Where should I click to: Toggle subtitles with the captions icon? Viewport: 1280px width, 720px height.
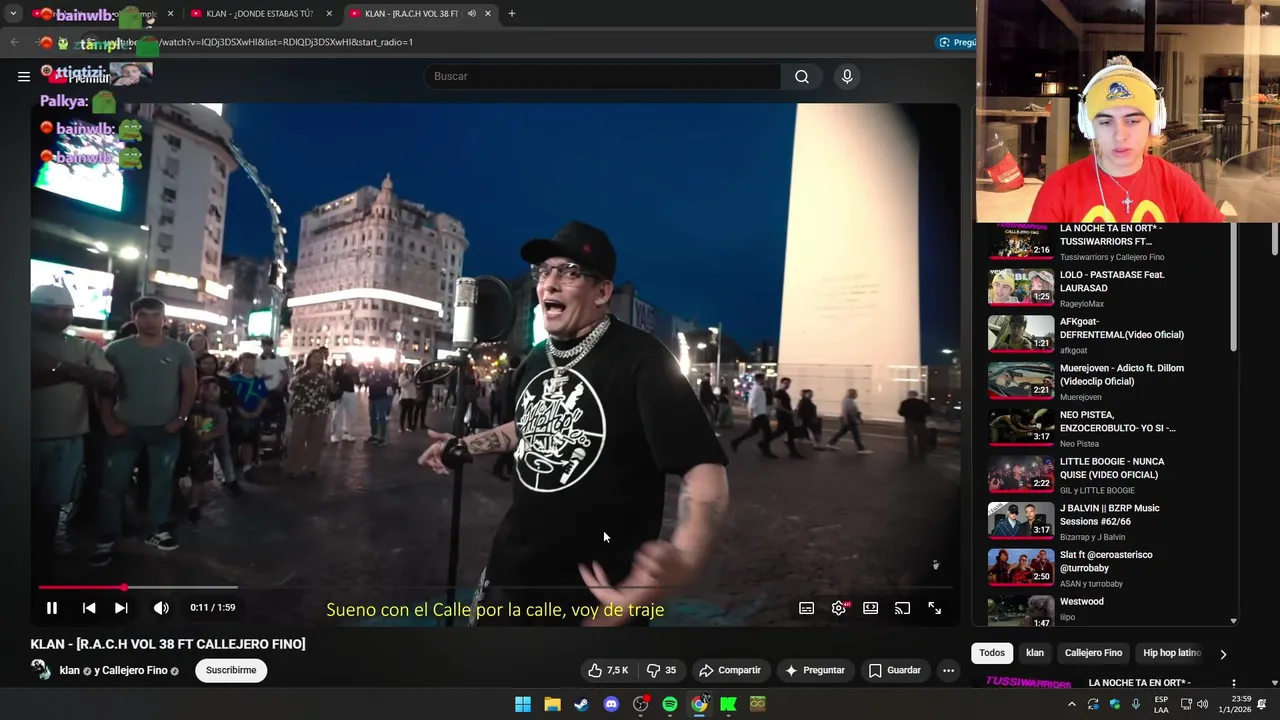point(806,608)
